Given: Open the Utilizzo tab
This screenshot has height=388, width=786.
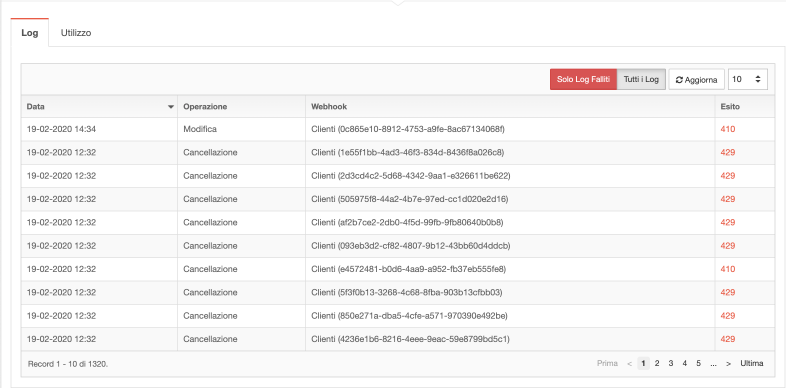Looking at the screenshot, I should coord(76,33).
